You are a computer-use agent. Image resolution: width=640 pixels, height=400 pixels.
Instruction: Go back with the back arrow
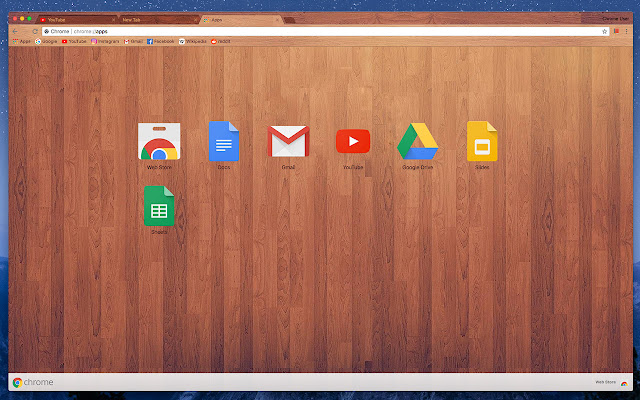point(15,31)
